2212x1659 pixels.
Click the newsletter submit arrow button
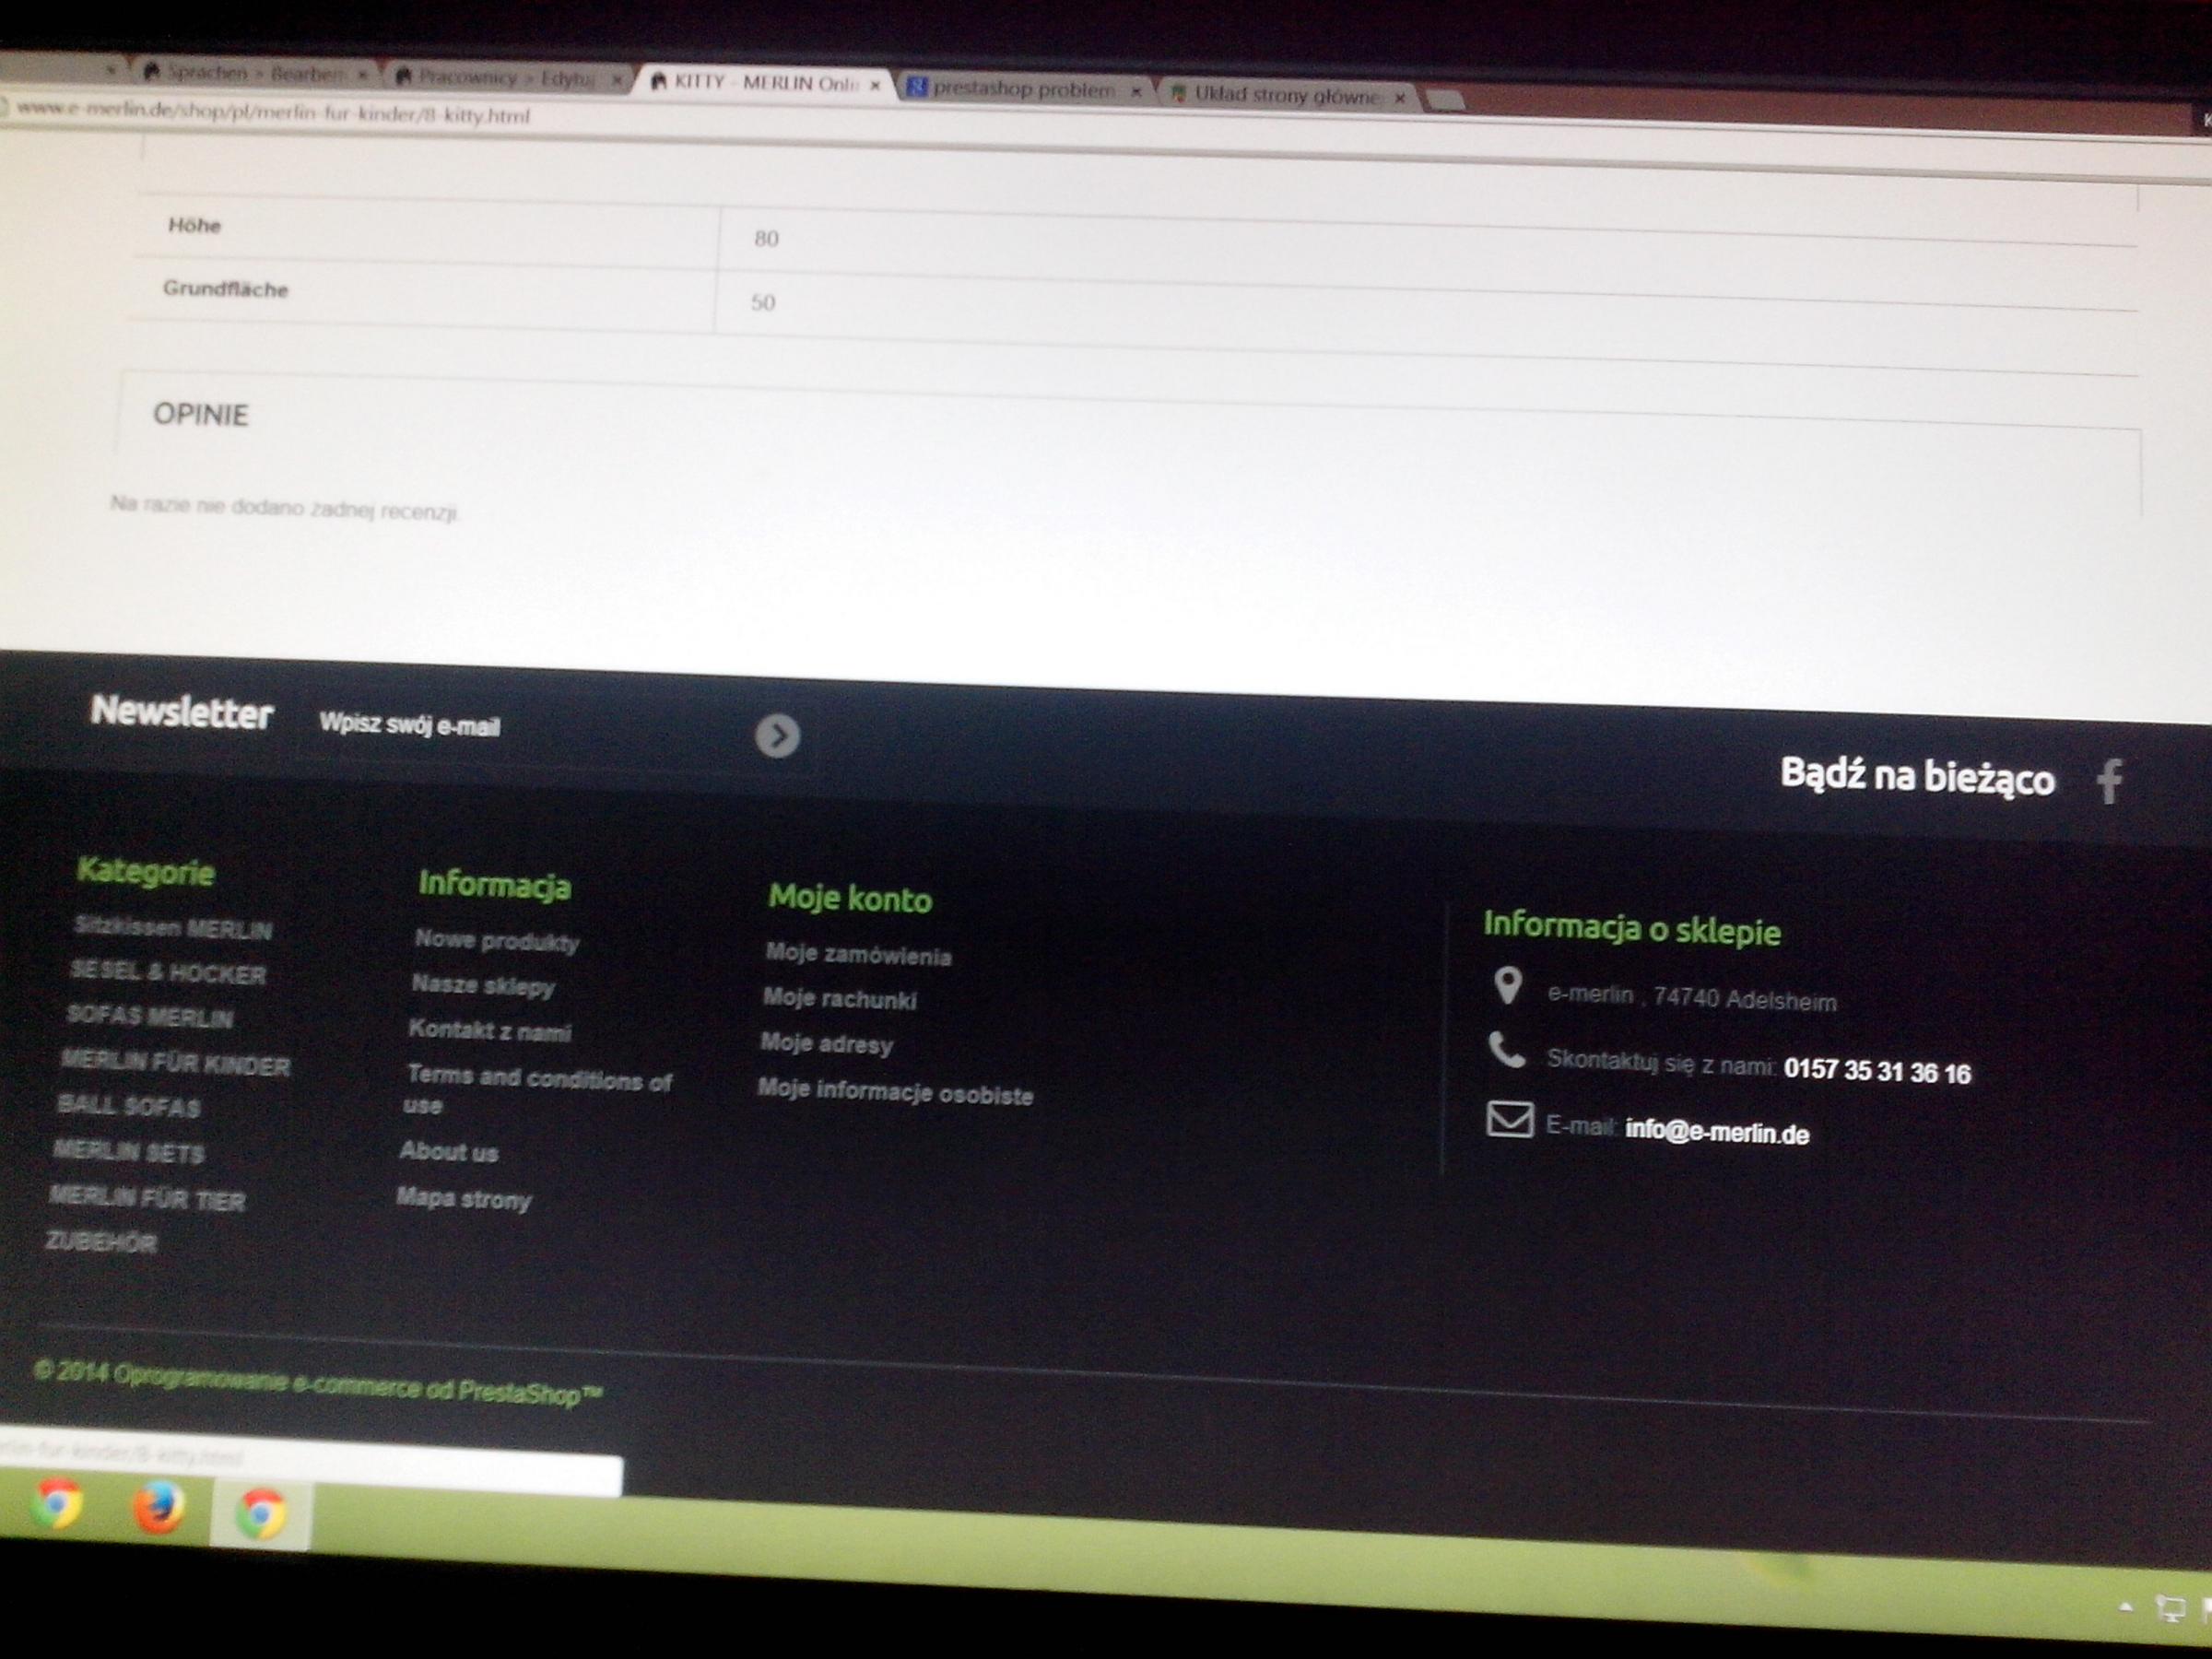(x=777, y=736)
